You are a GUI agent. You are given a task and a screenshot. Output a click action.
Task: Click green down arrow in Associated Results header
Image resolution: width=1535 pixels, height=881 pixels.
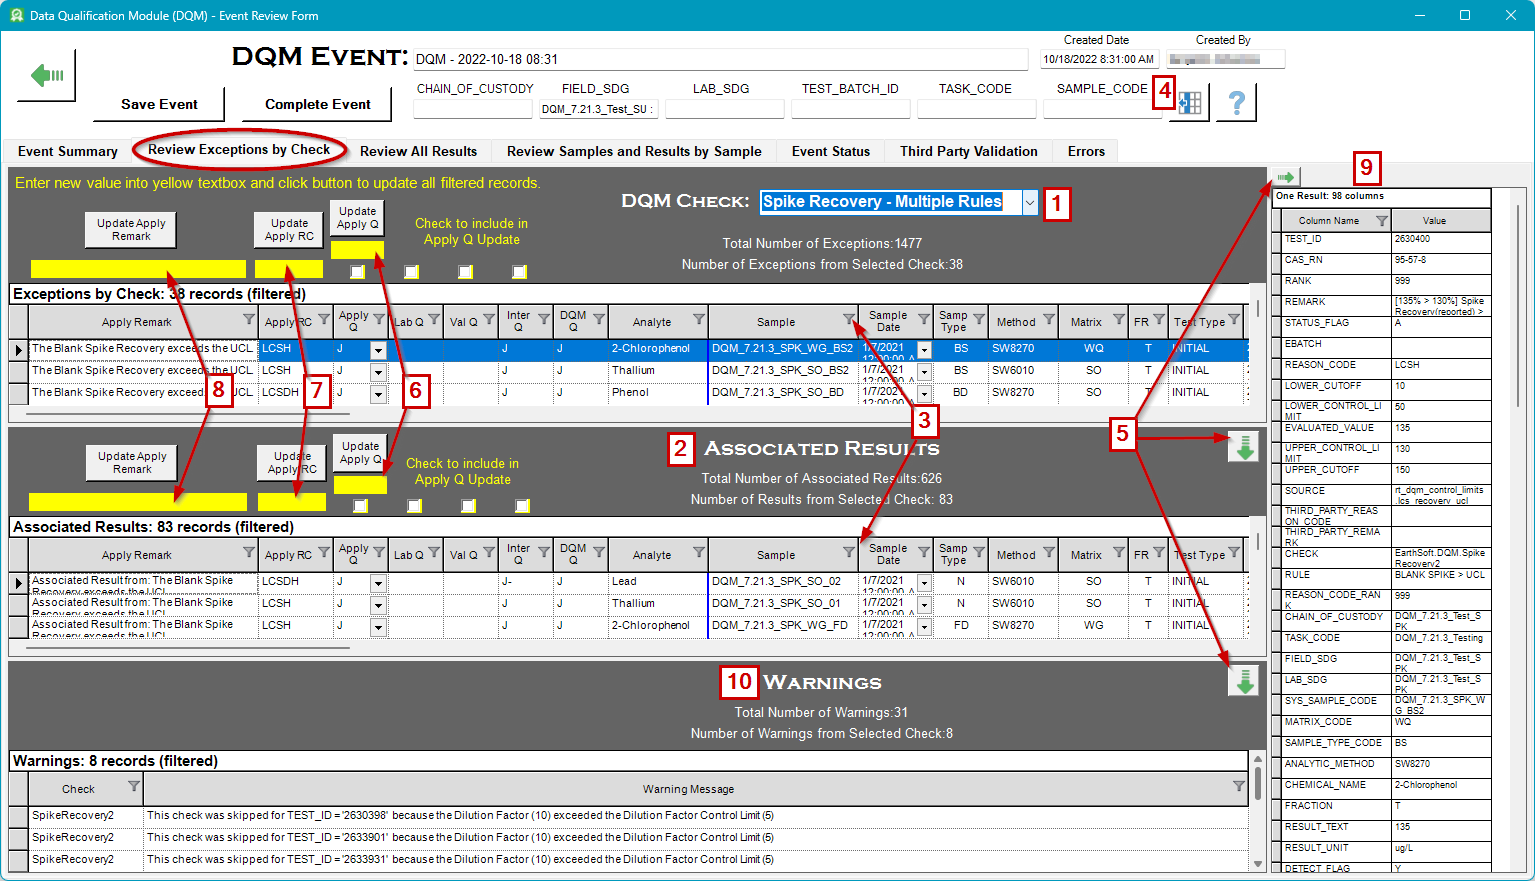(1244, 447)
